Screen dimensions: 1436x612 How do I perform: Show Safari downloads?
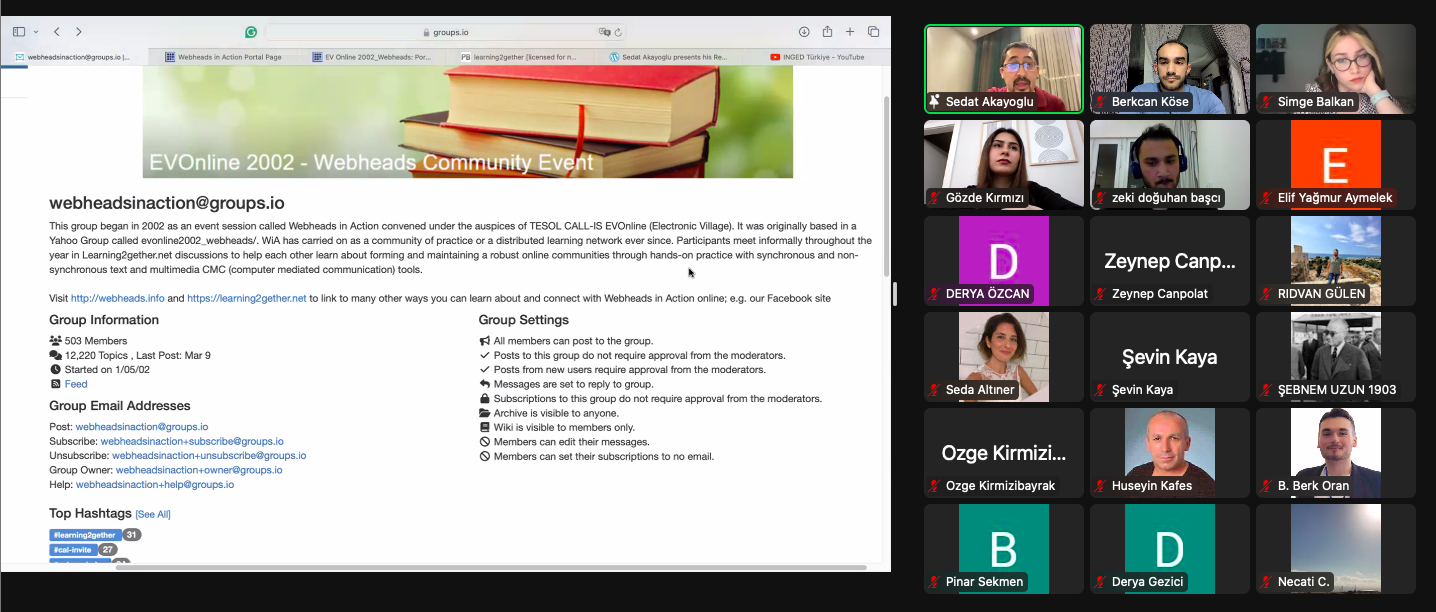[804, 32]
